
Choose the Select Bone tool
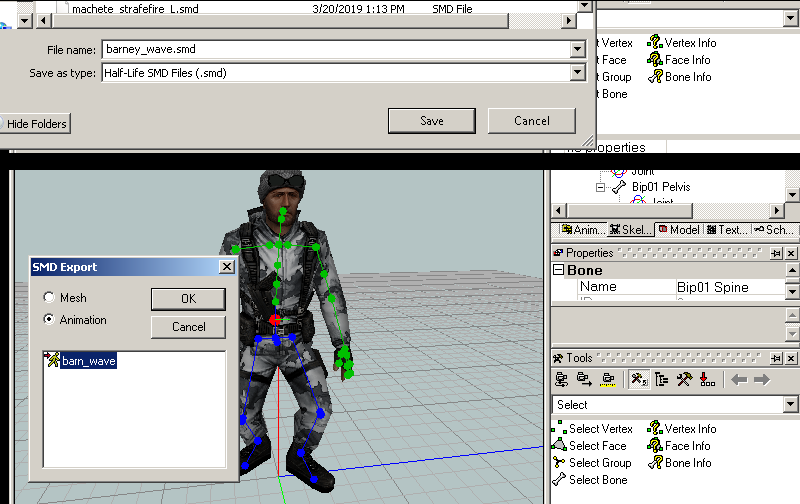point(590,480)
